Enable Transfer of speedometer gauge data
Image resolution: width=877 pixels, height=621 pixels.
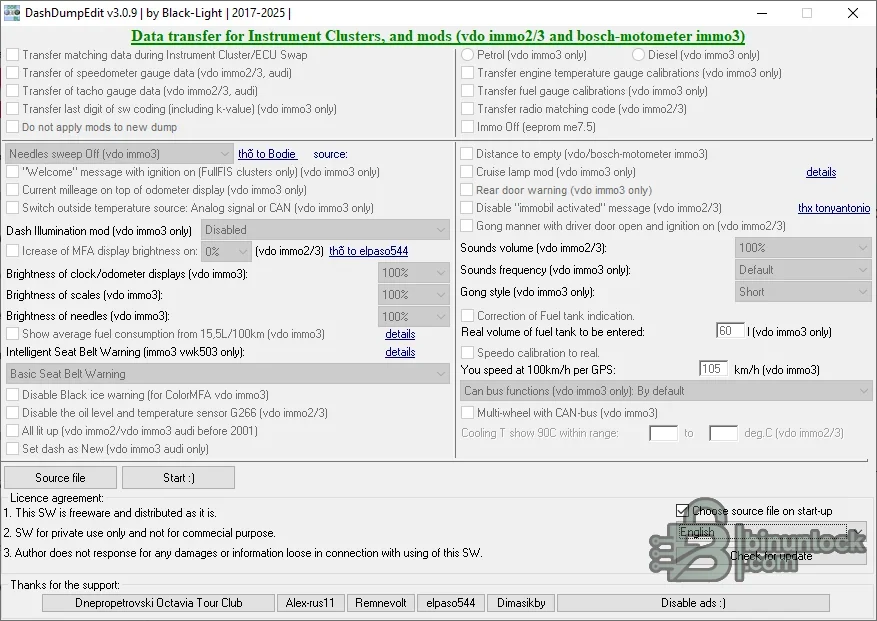12,73
